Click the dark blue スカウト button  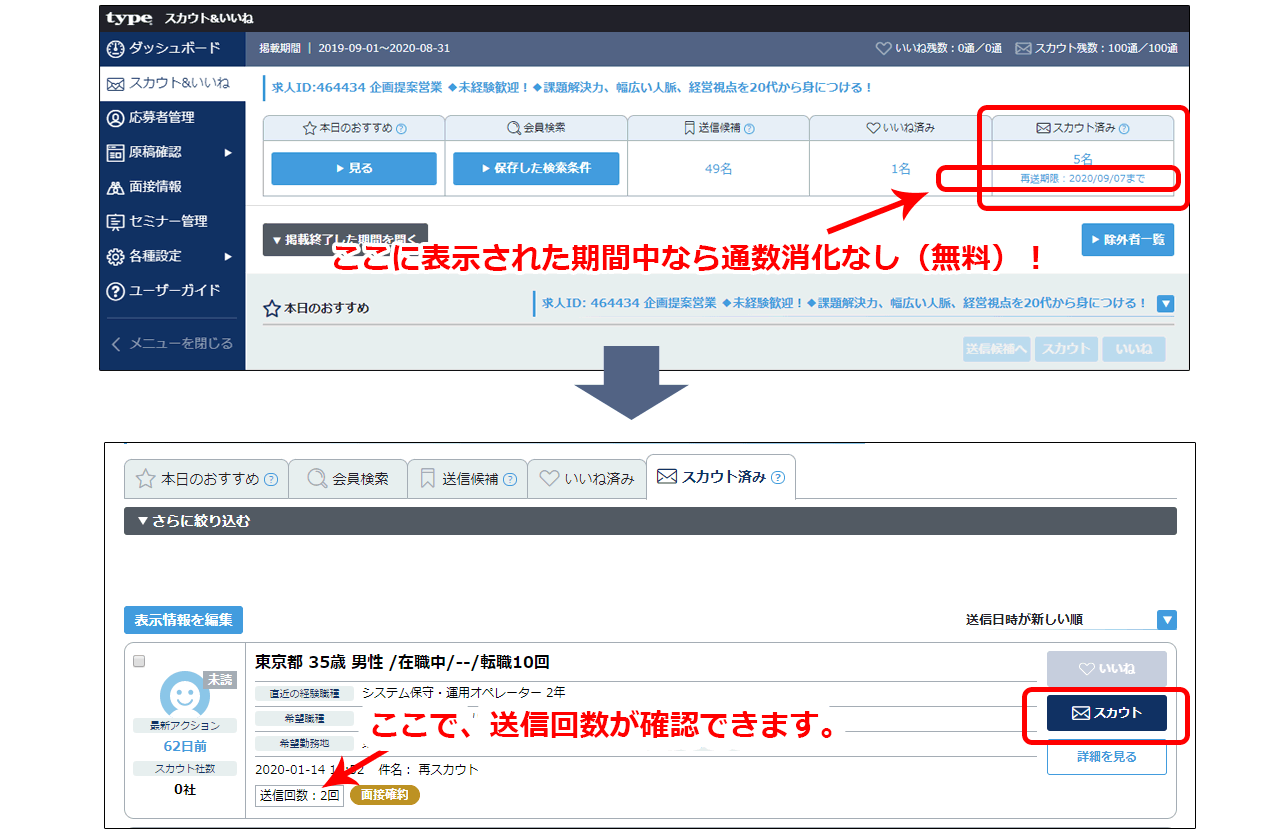(1106, 713)
